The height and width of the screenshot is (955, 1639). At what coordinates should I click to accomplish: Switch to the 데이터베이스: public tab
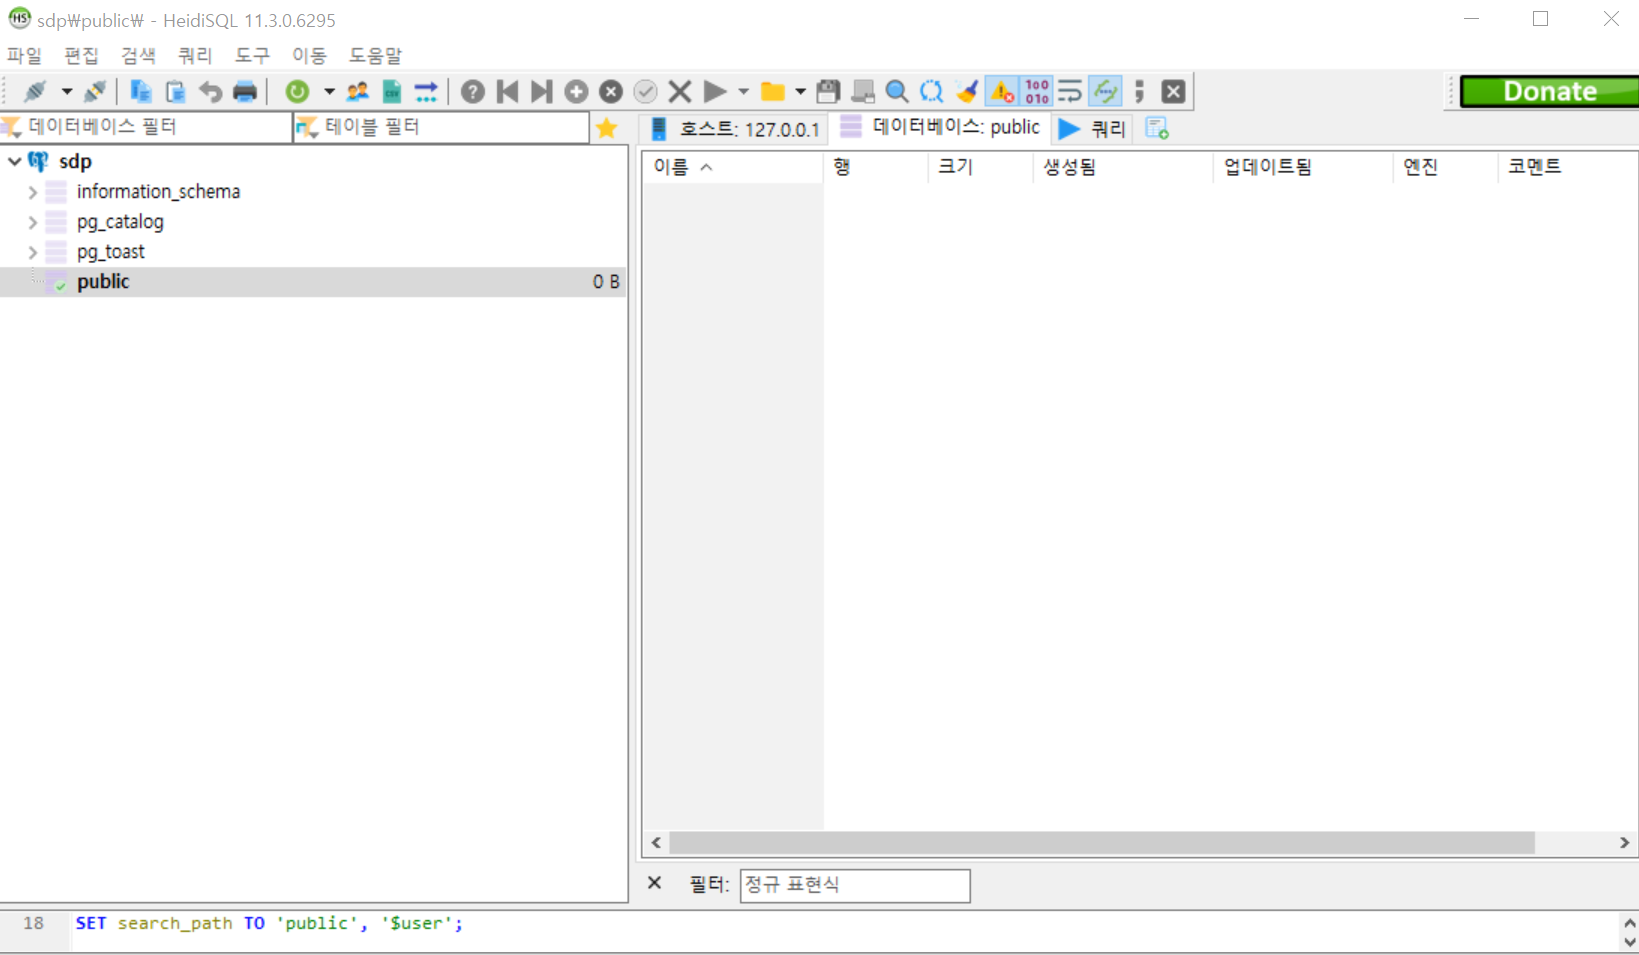click(x=941, y=128)
